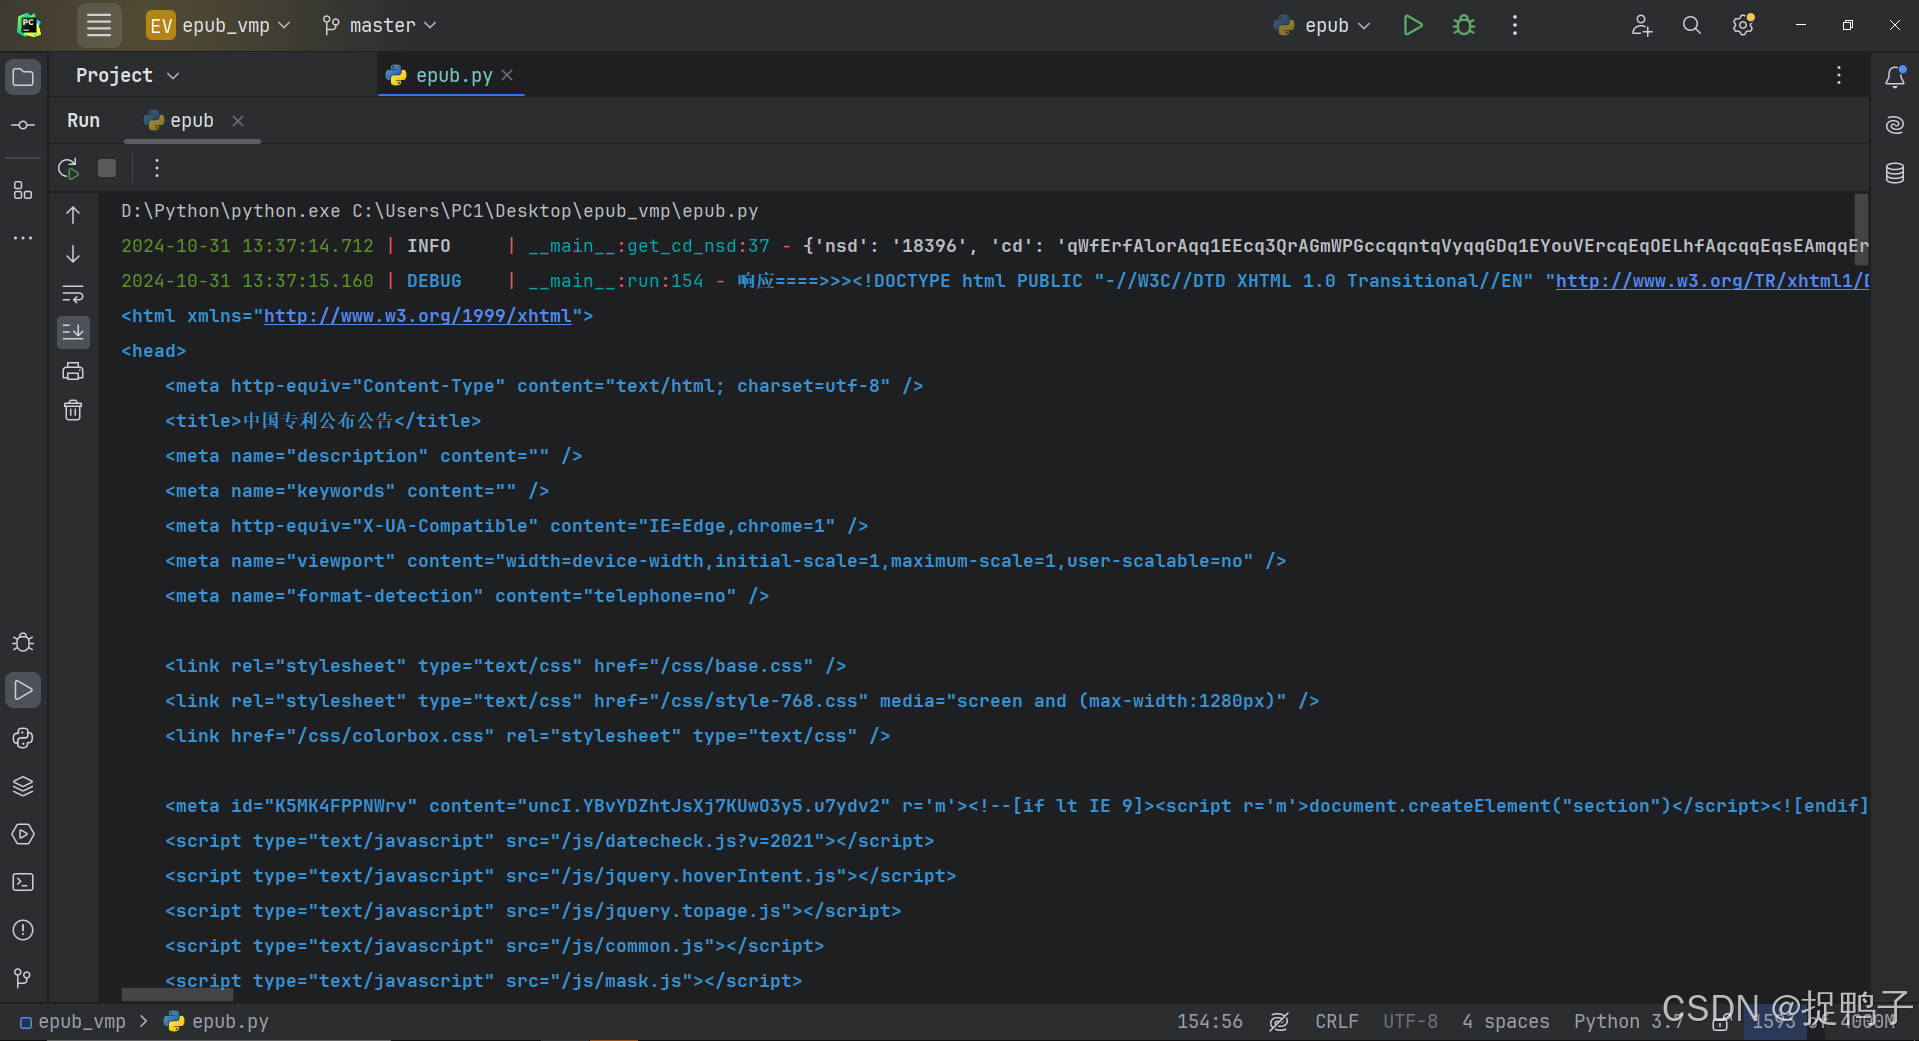Screen dimensions: 1919x1041
Task: Click the PyCharm application logo
Action: tap(29, 25)
